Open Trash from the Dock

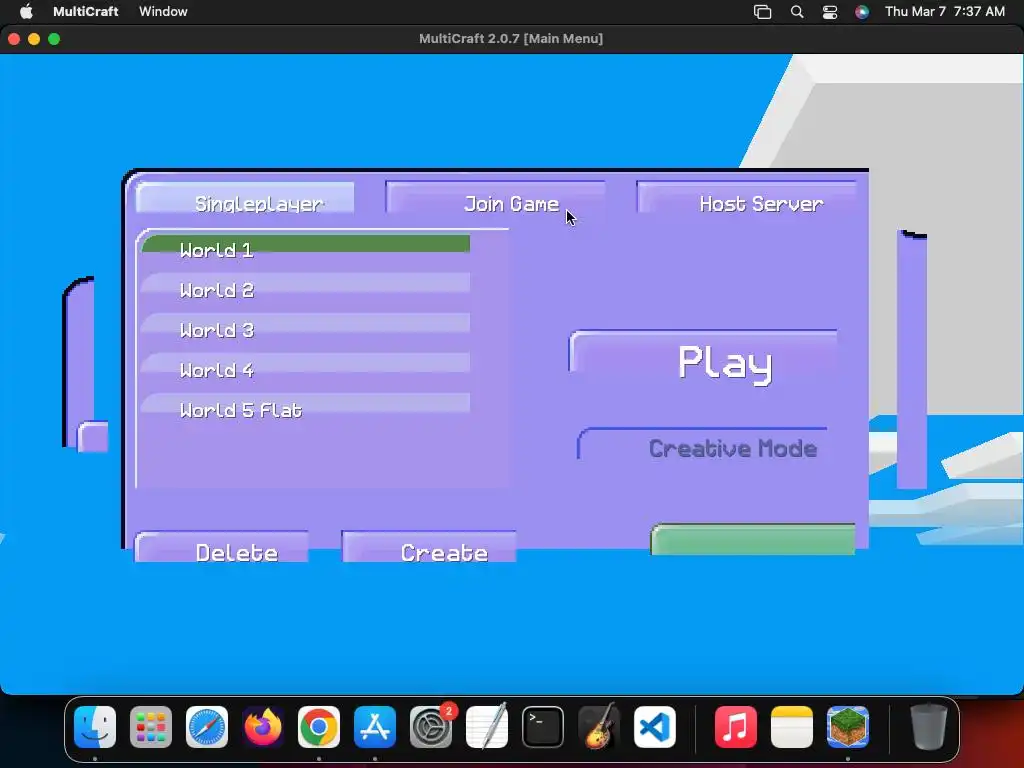pyautogui.click(x=928, y=727)
